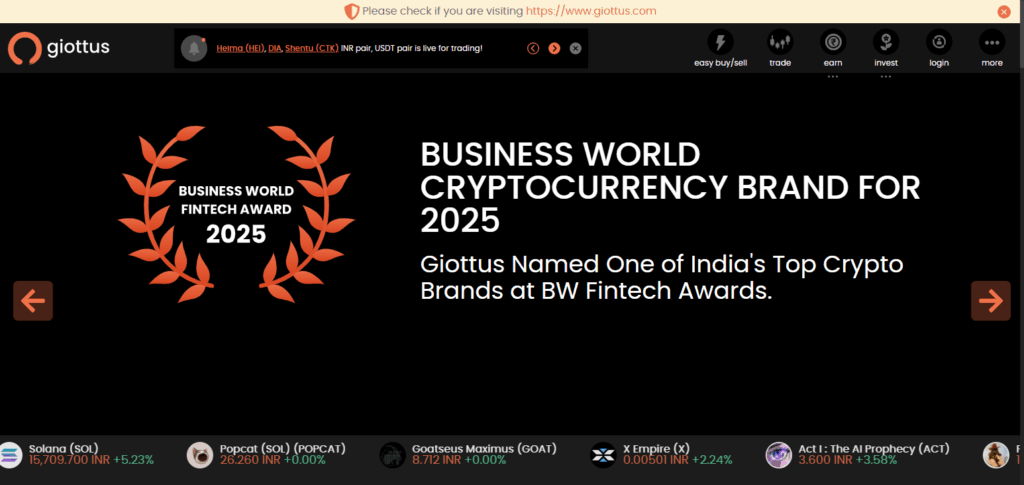Click the shield security icon
1024x485 pixels.
352,11
